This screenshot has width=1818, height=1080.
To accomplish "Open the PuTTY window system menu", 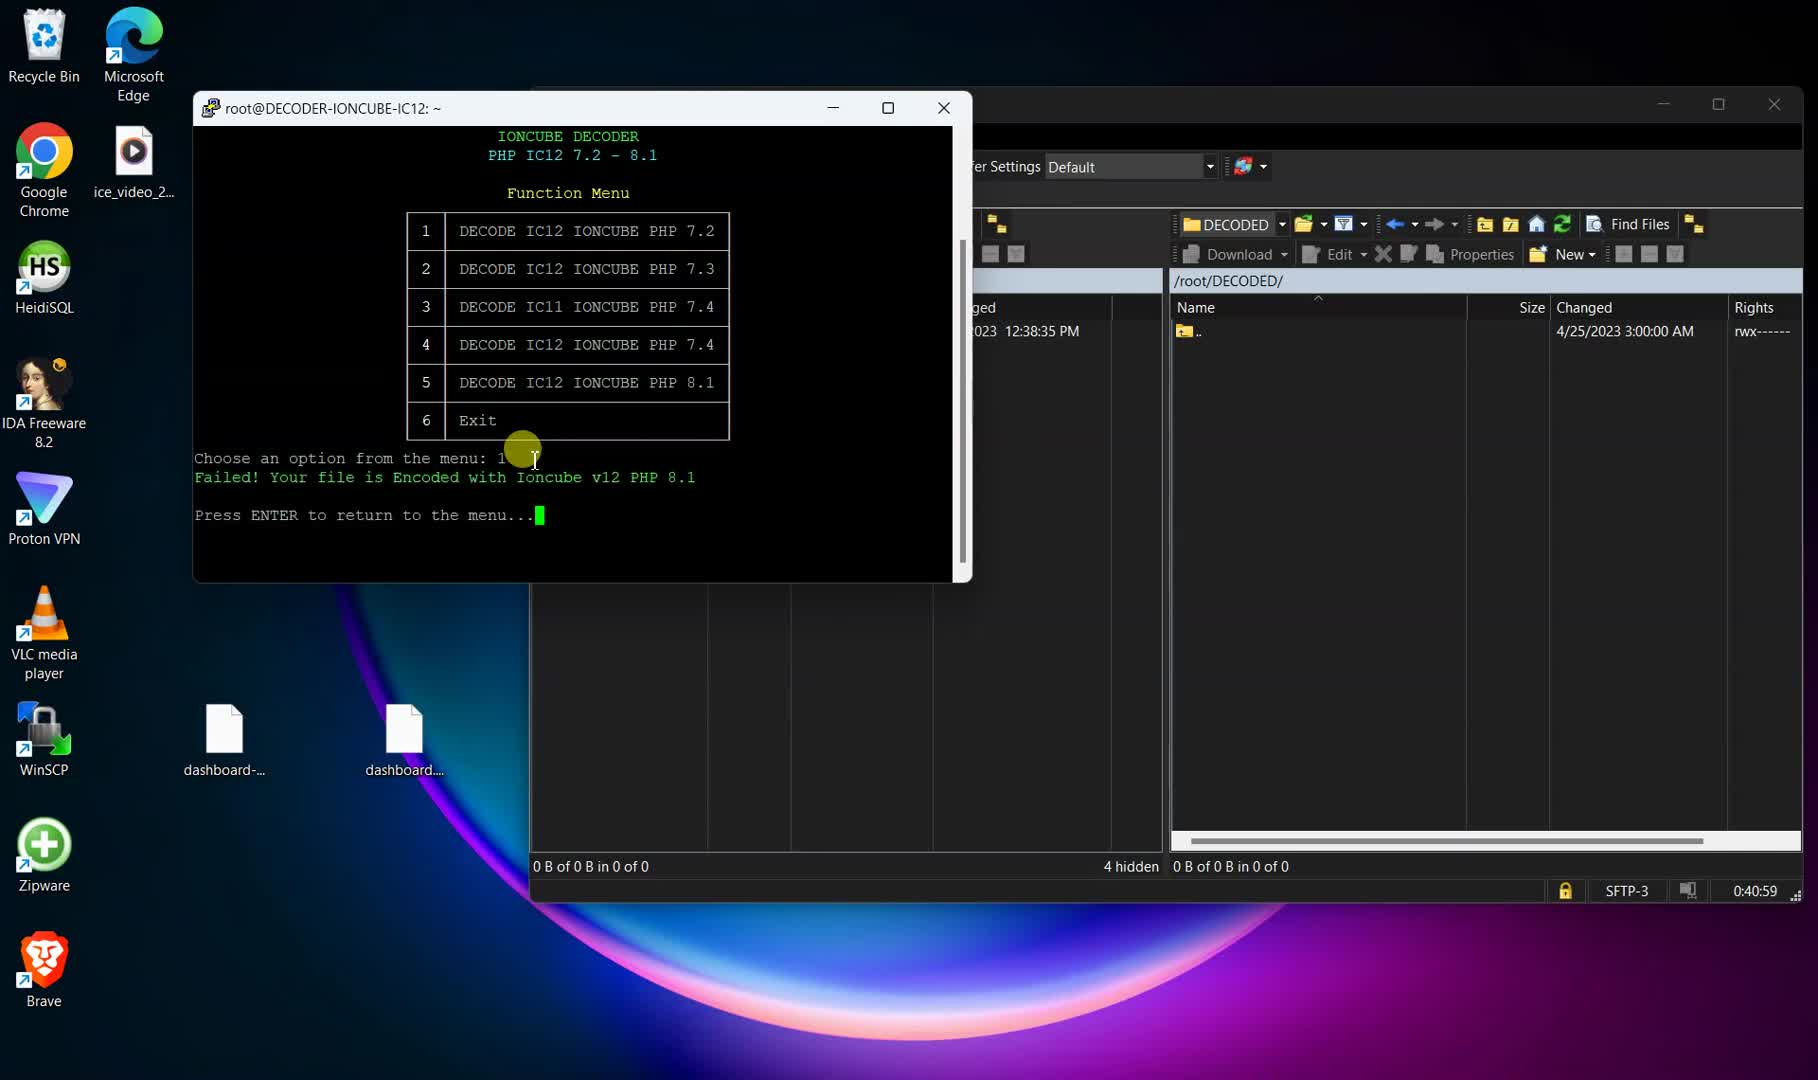I will 211,107.
